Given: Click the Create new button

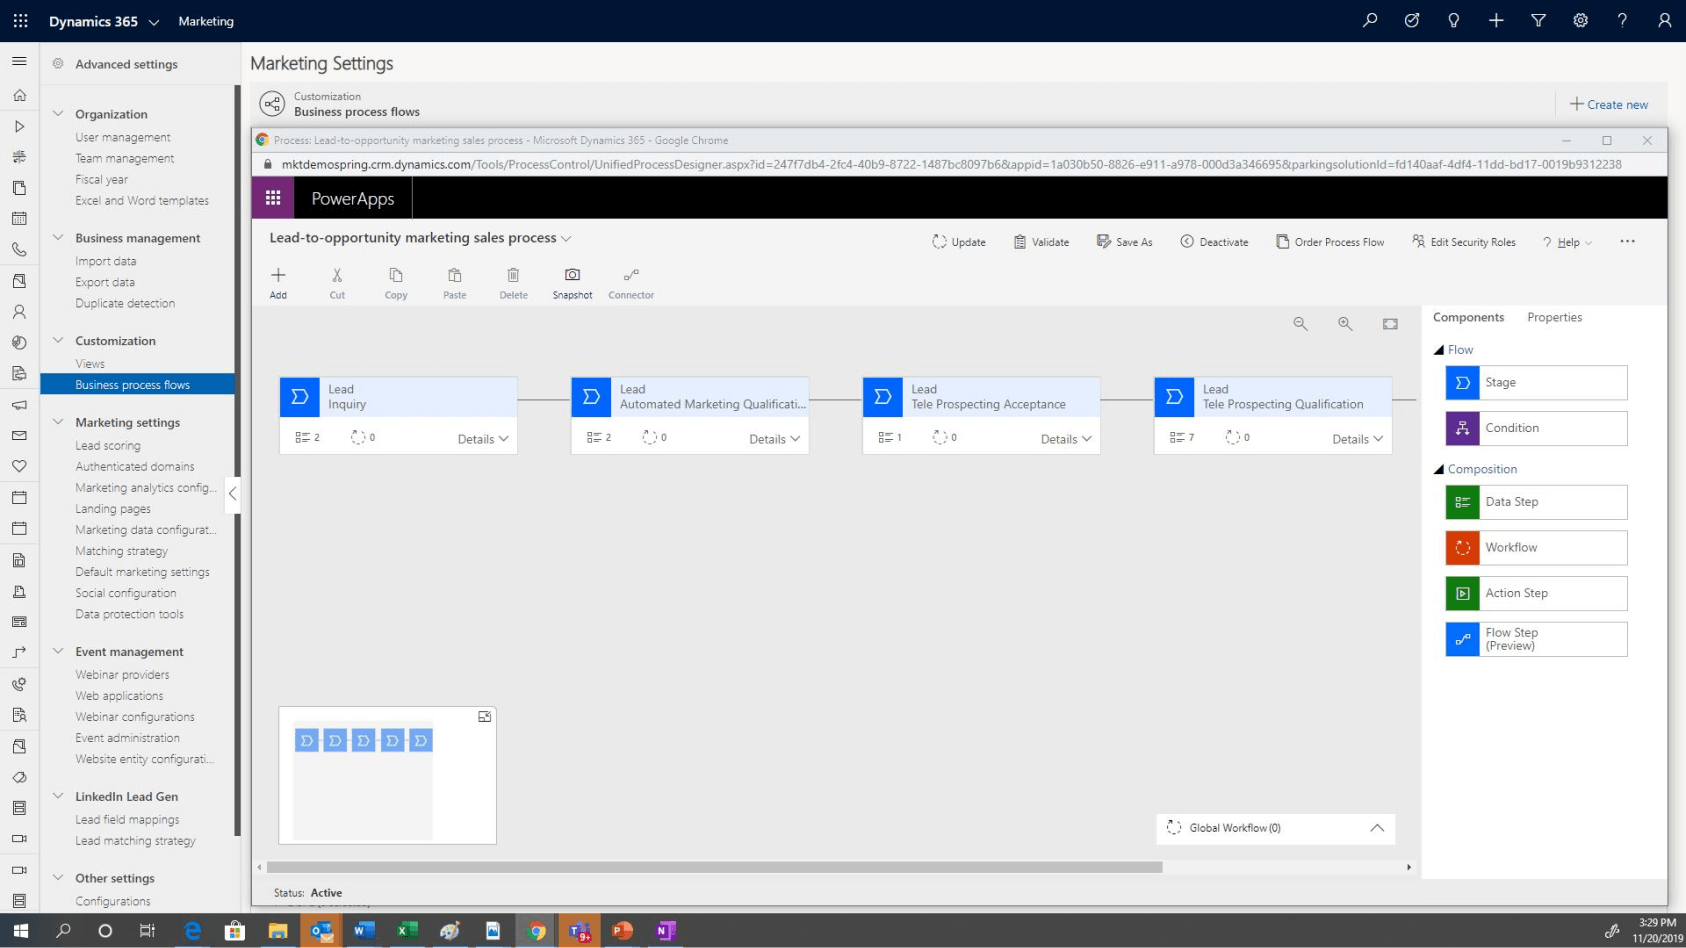Looking at the screenshot, I should pyautogui.click(x=1609, y=105).
